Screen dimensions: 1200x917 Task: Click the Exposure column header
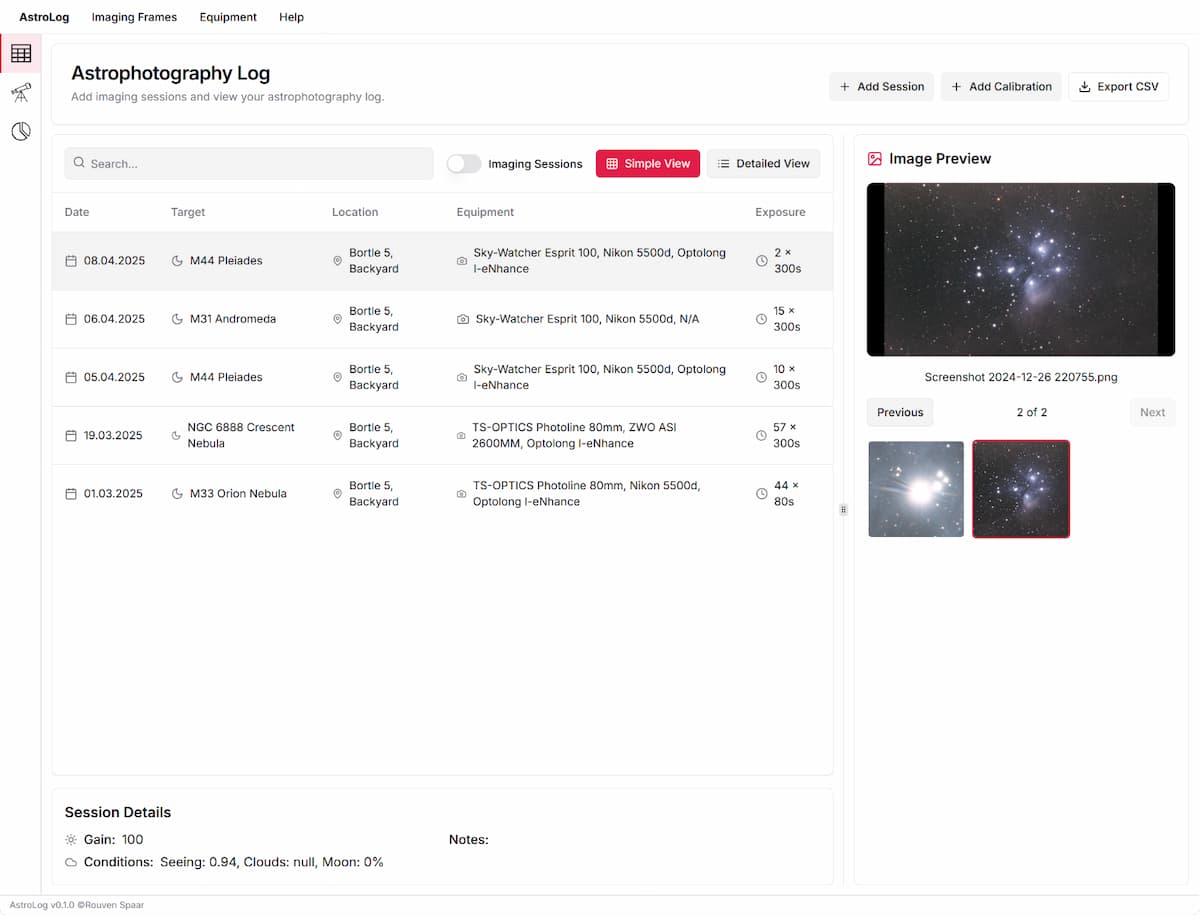(x=780, y=212)
